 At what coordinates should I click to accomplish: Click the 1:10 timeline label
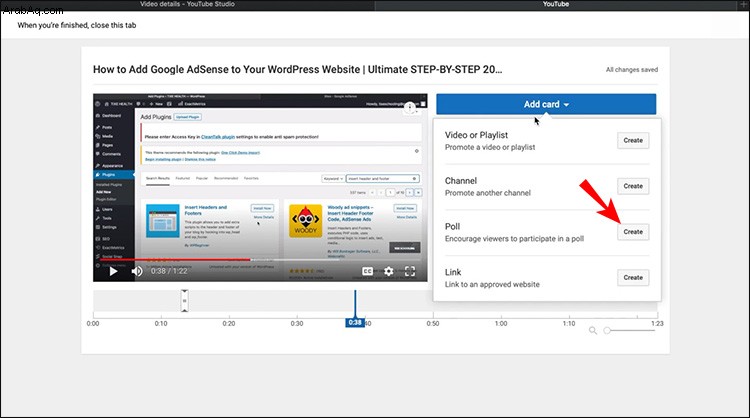[x=569, y=324]
